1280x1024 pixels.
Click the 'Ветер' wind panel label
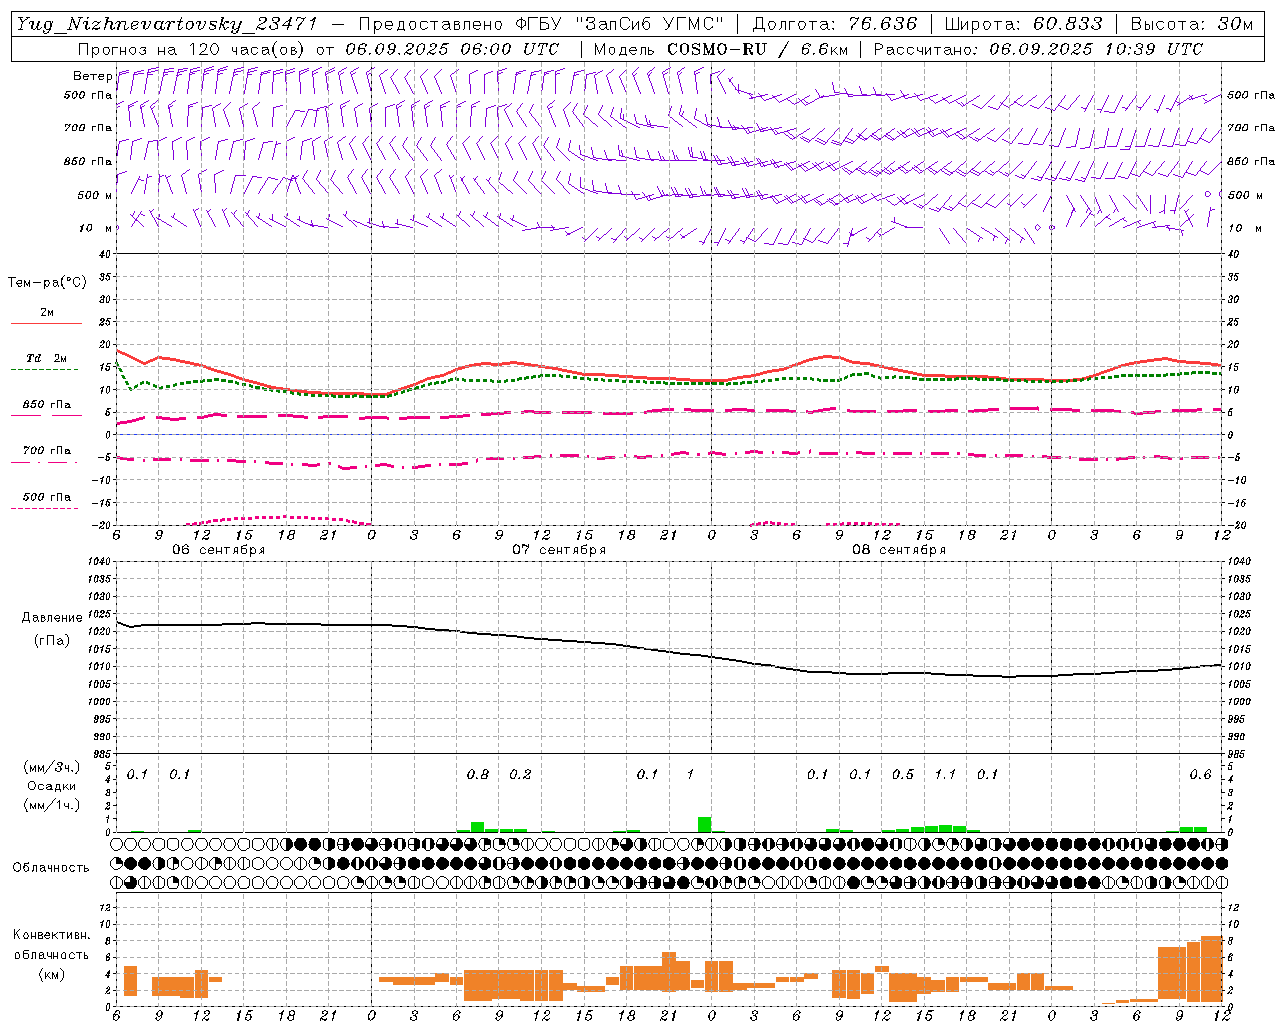[92, 76]
